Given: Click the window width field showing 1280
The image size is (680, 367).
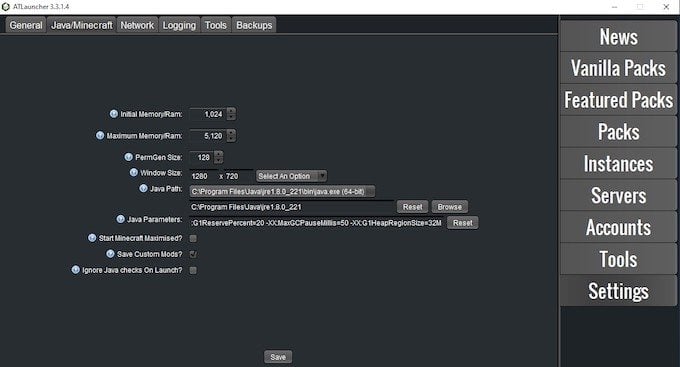Looking at the screenshot, I should coord(203,176).
